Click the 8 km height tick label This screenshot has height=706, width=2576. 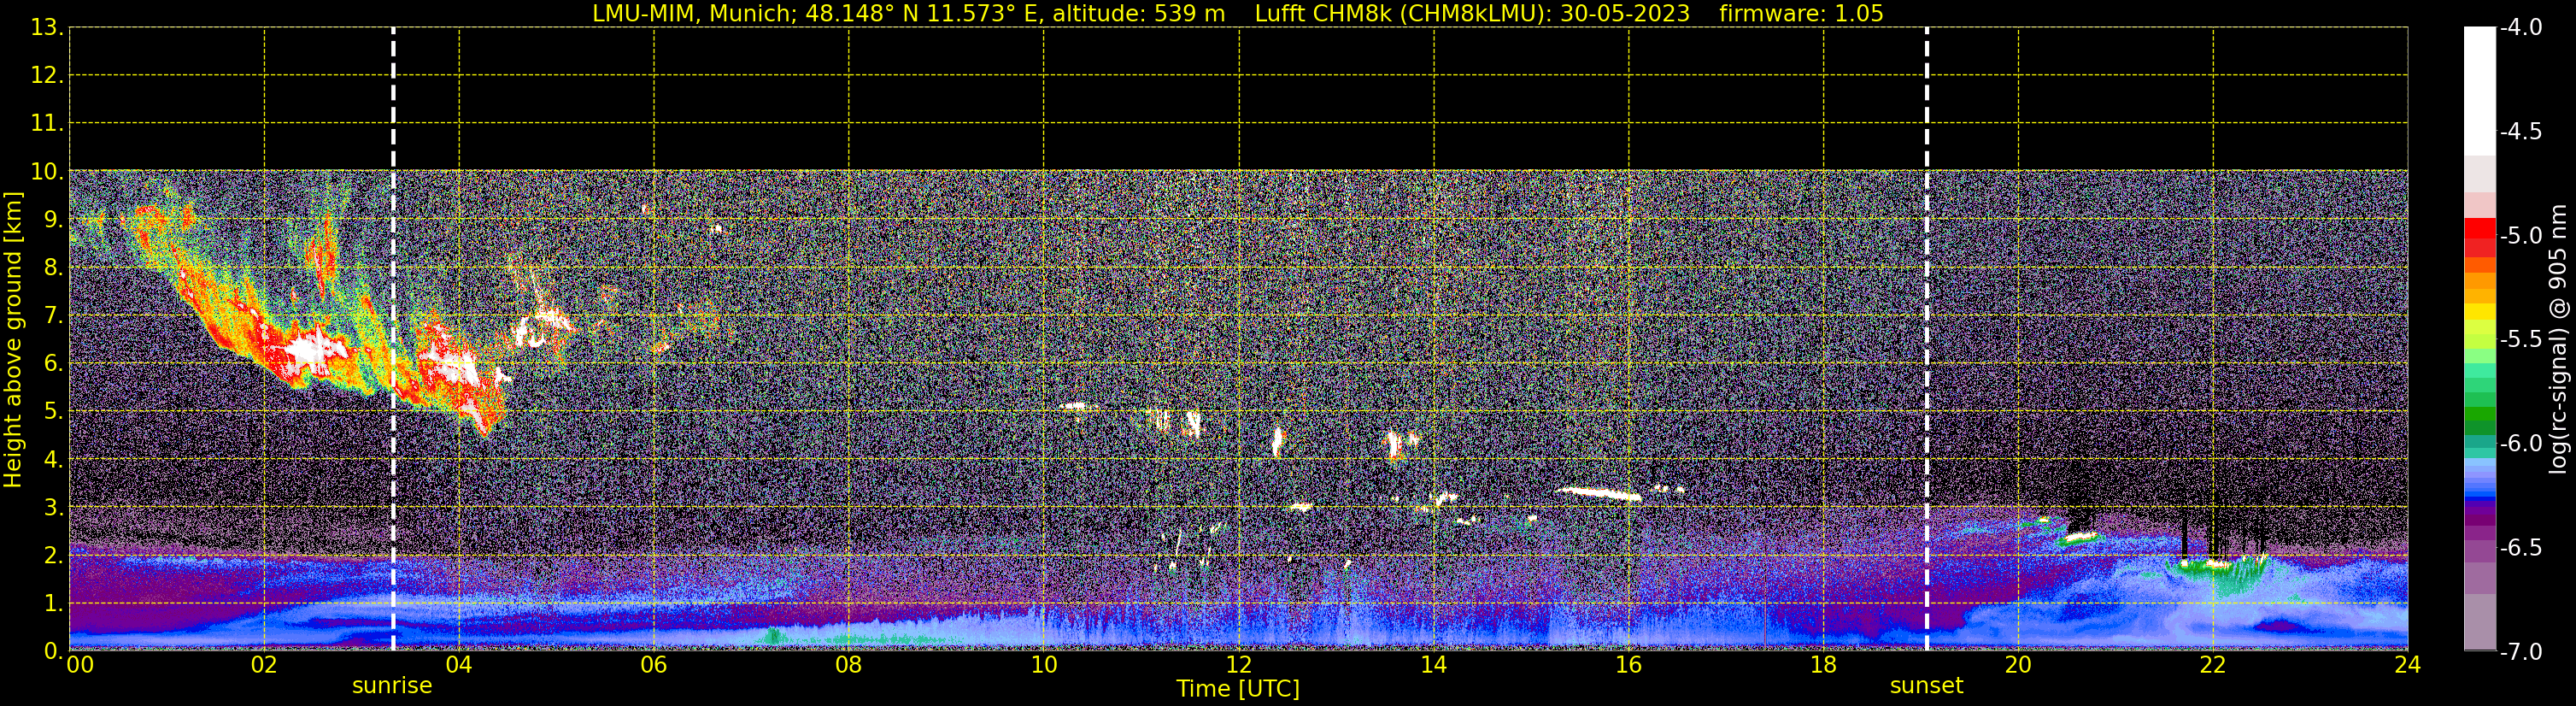[53, 267]
